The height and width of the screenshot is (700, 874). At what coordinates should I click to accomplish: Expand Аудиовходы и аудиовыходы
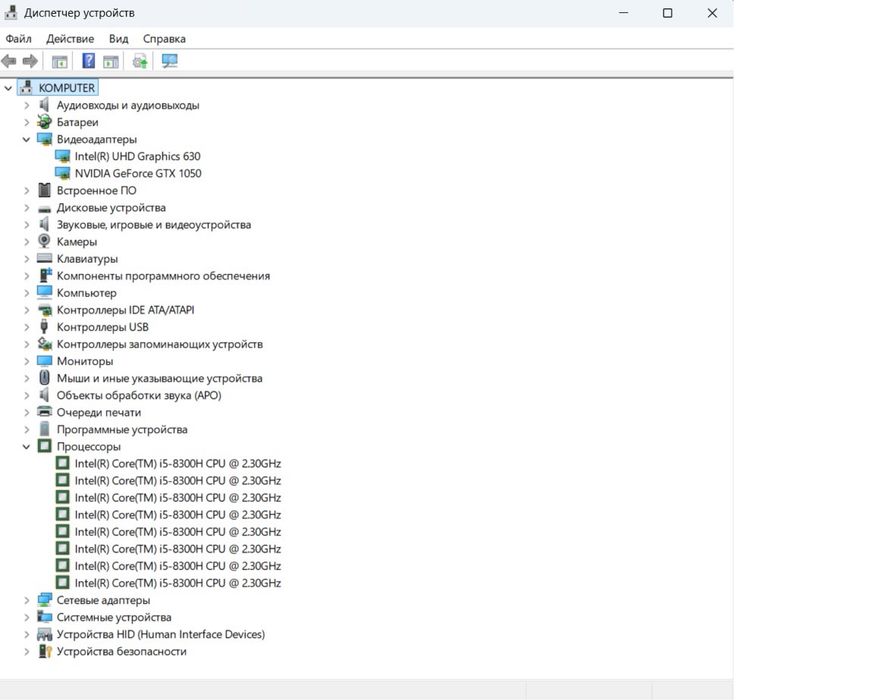point(26,105)
